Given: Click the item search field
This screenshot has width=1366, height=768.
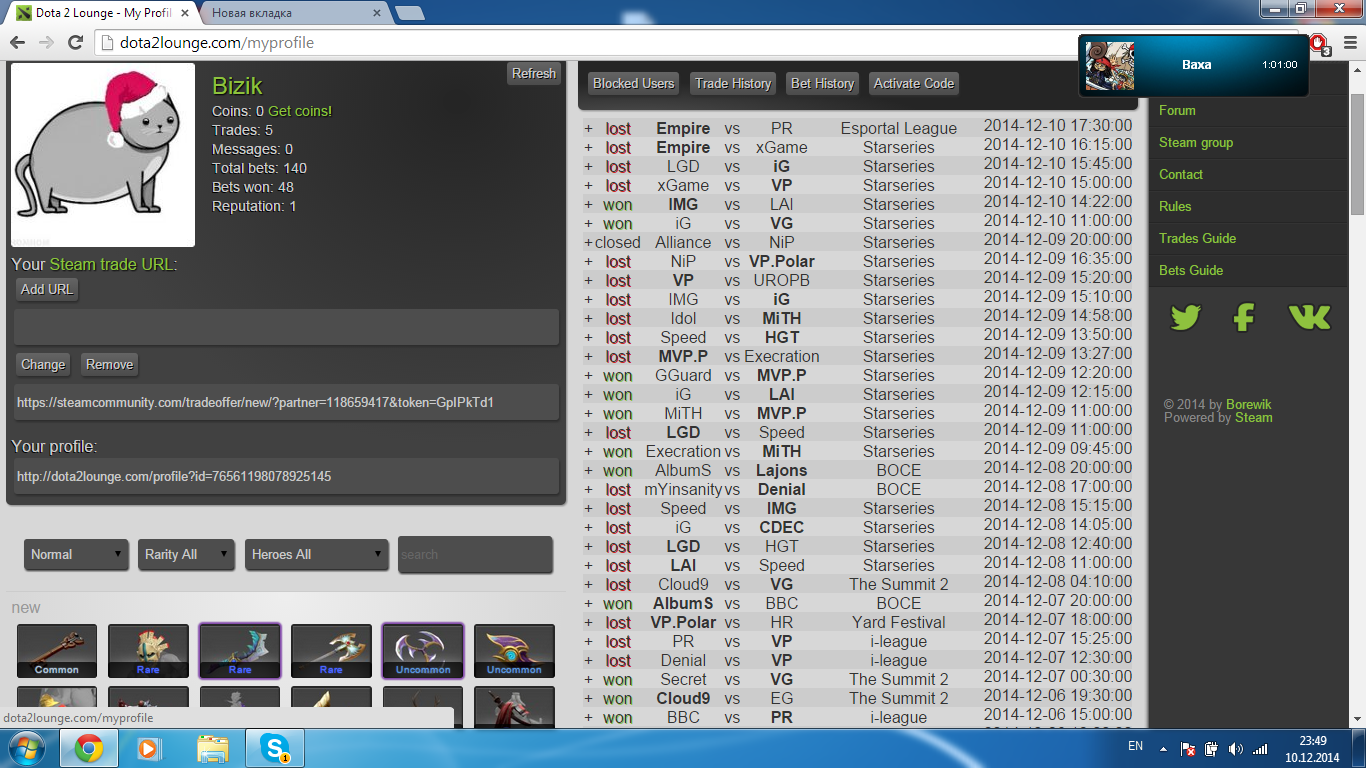Looking at the screenshot, I should coord(475,555).
